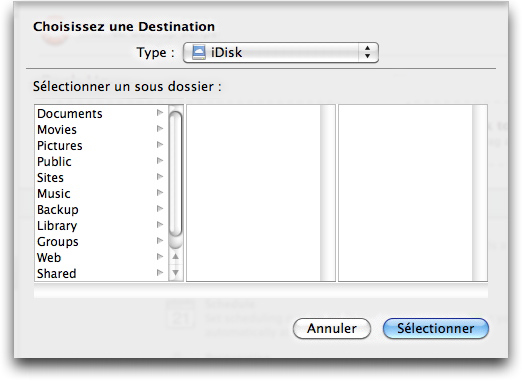Expand the Movies folder arrow
522x381 pixels.
coord(160,129)
